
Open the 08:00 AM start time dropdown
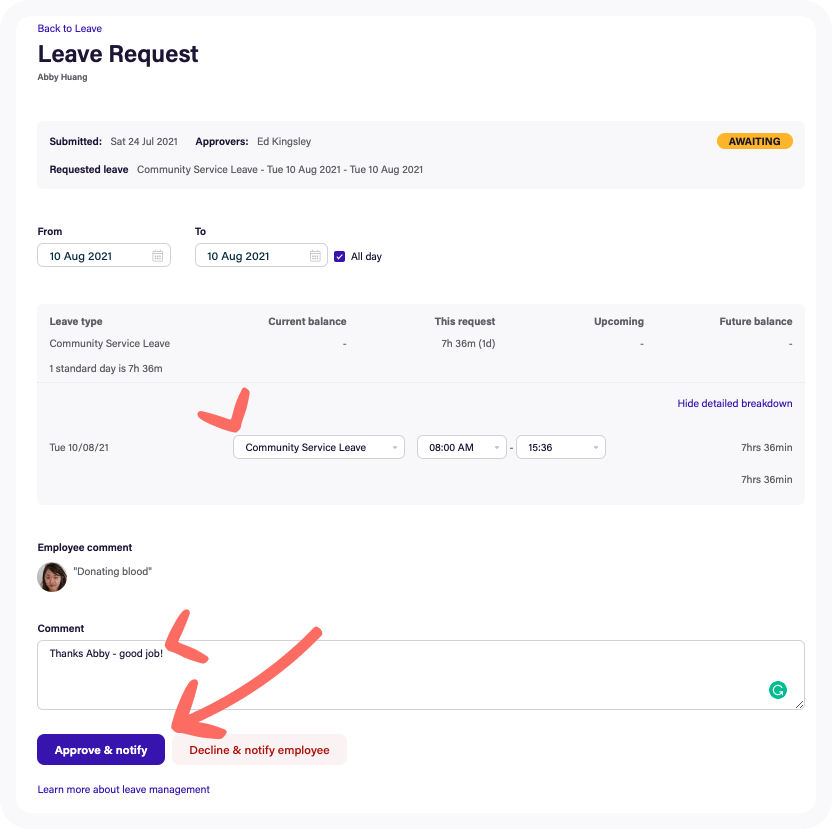461,447
